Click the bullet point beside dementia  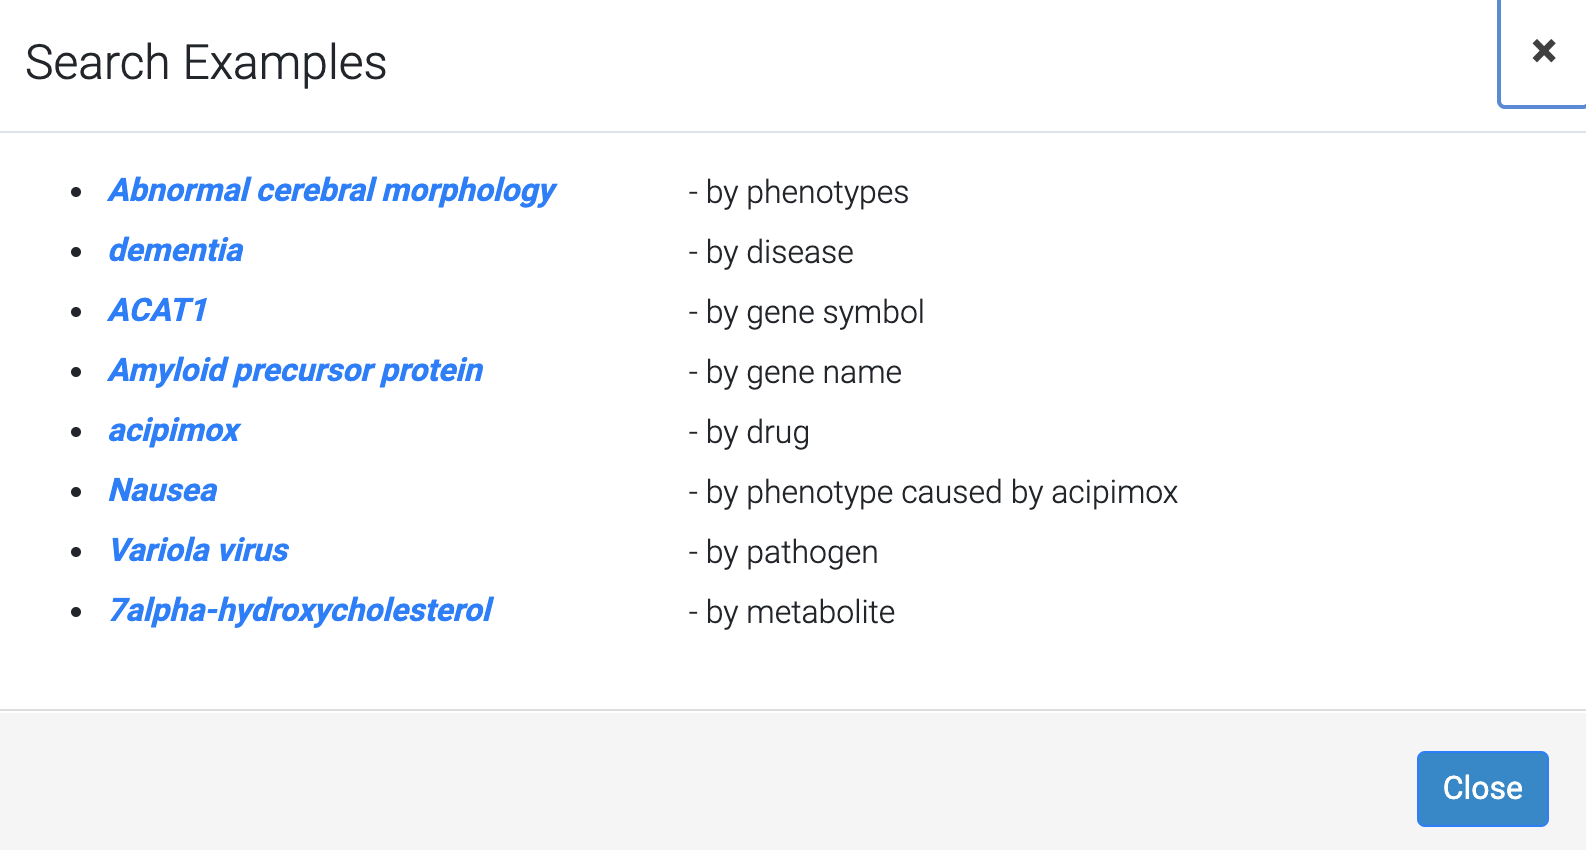tap(76, 252)
